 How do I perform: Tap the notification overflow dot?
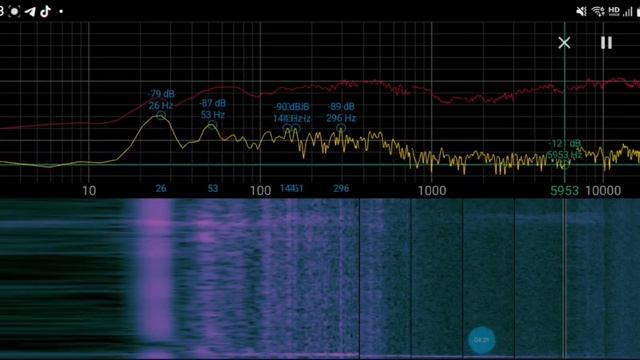61,11
